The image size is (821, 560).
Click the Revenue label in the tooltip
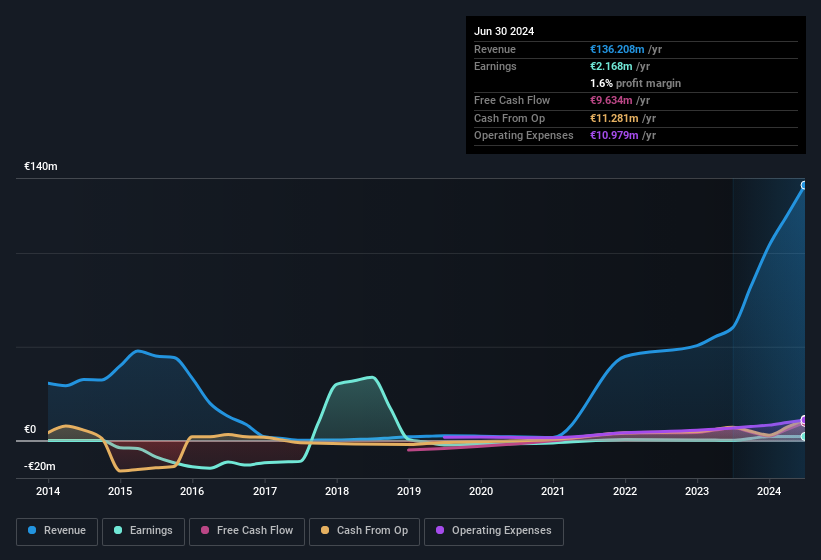495,49
